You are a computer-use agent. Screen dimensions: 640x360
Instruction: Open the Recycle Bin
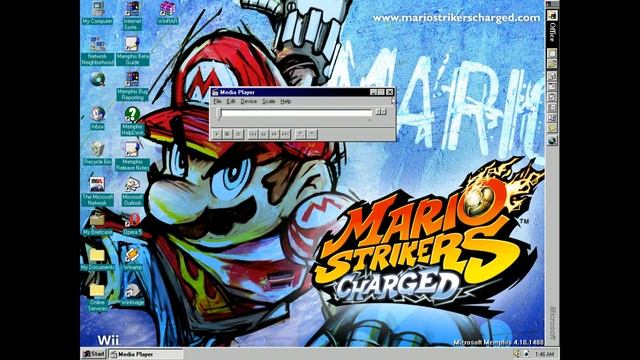[98, 153]
